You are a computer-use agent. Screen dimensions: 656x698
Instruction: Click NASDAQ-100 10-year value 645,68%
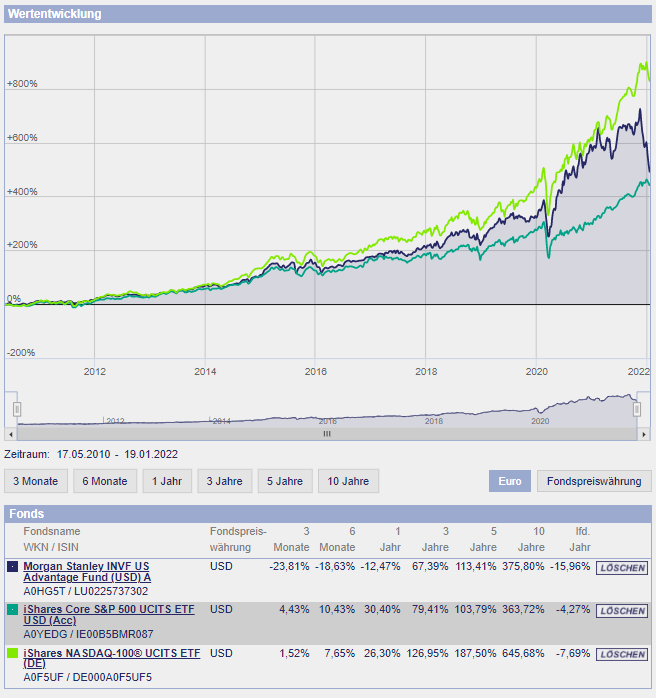[x=523, y=653]
